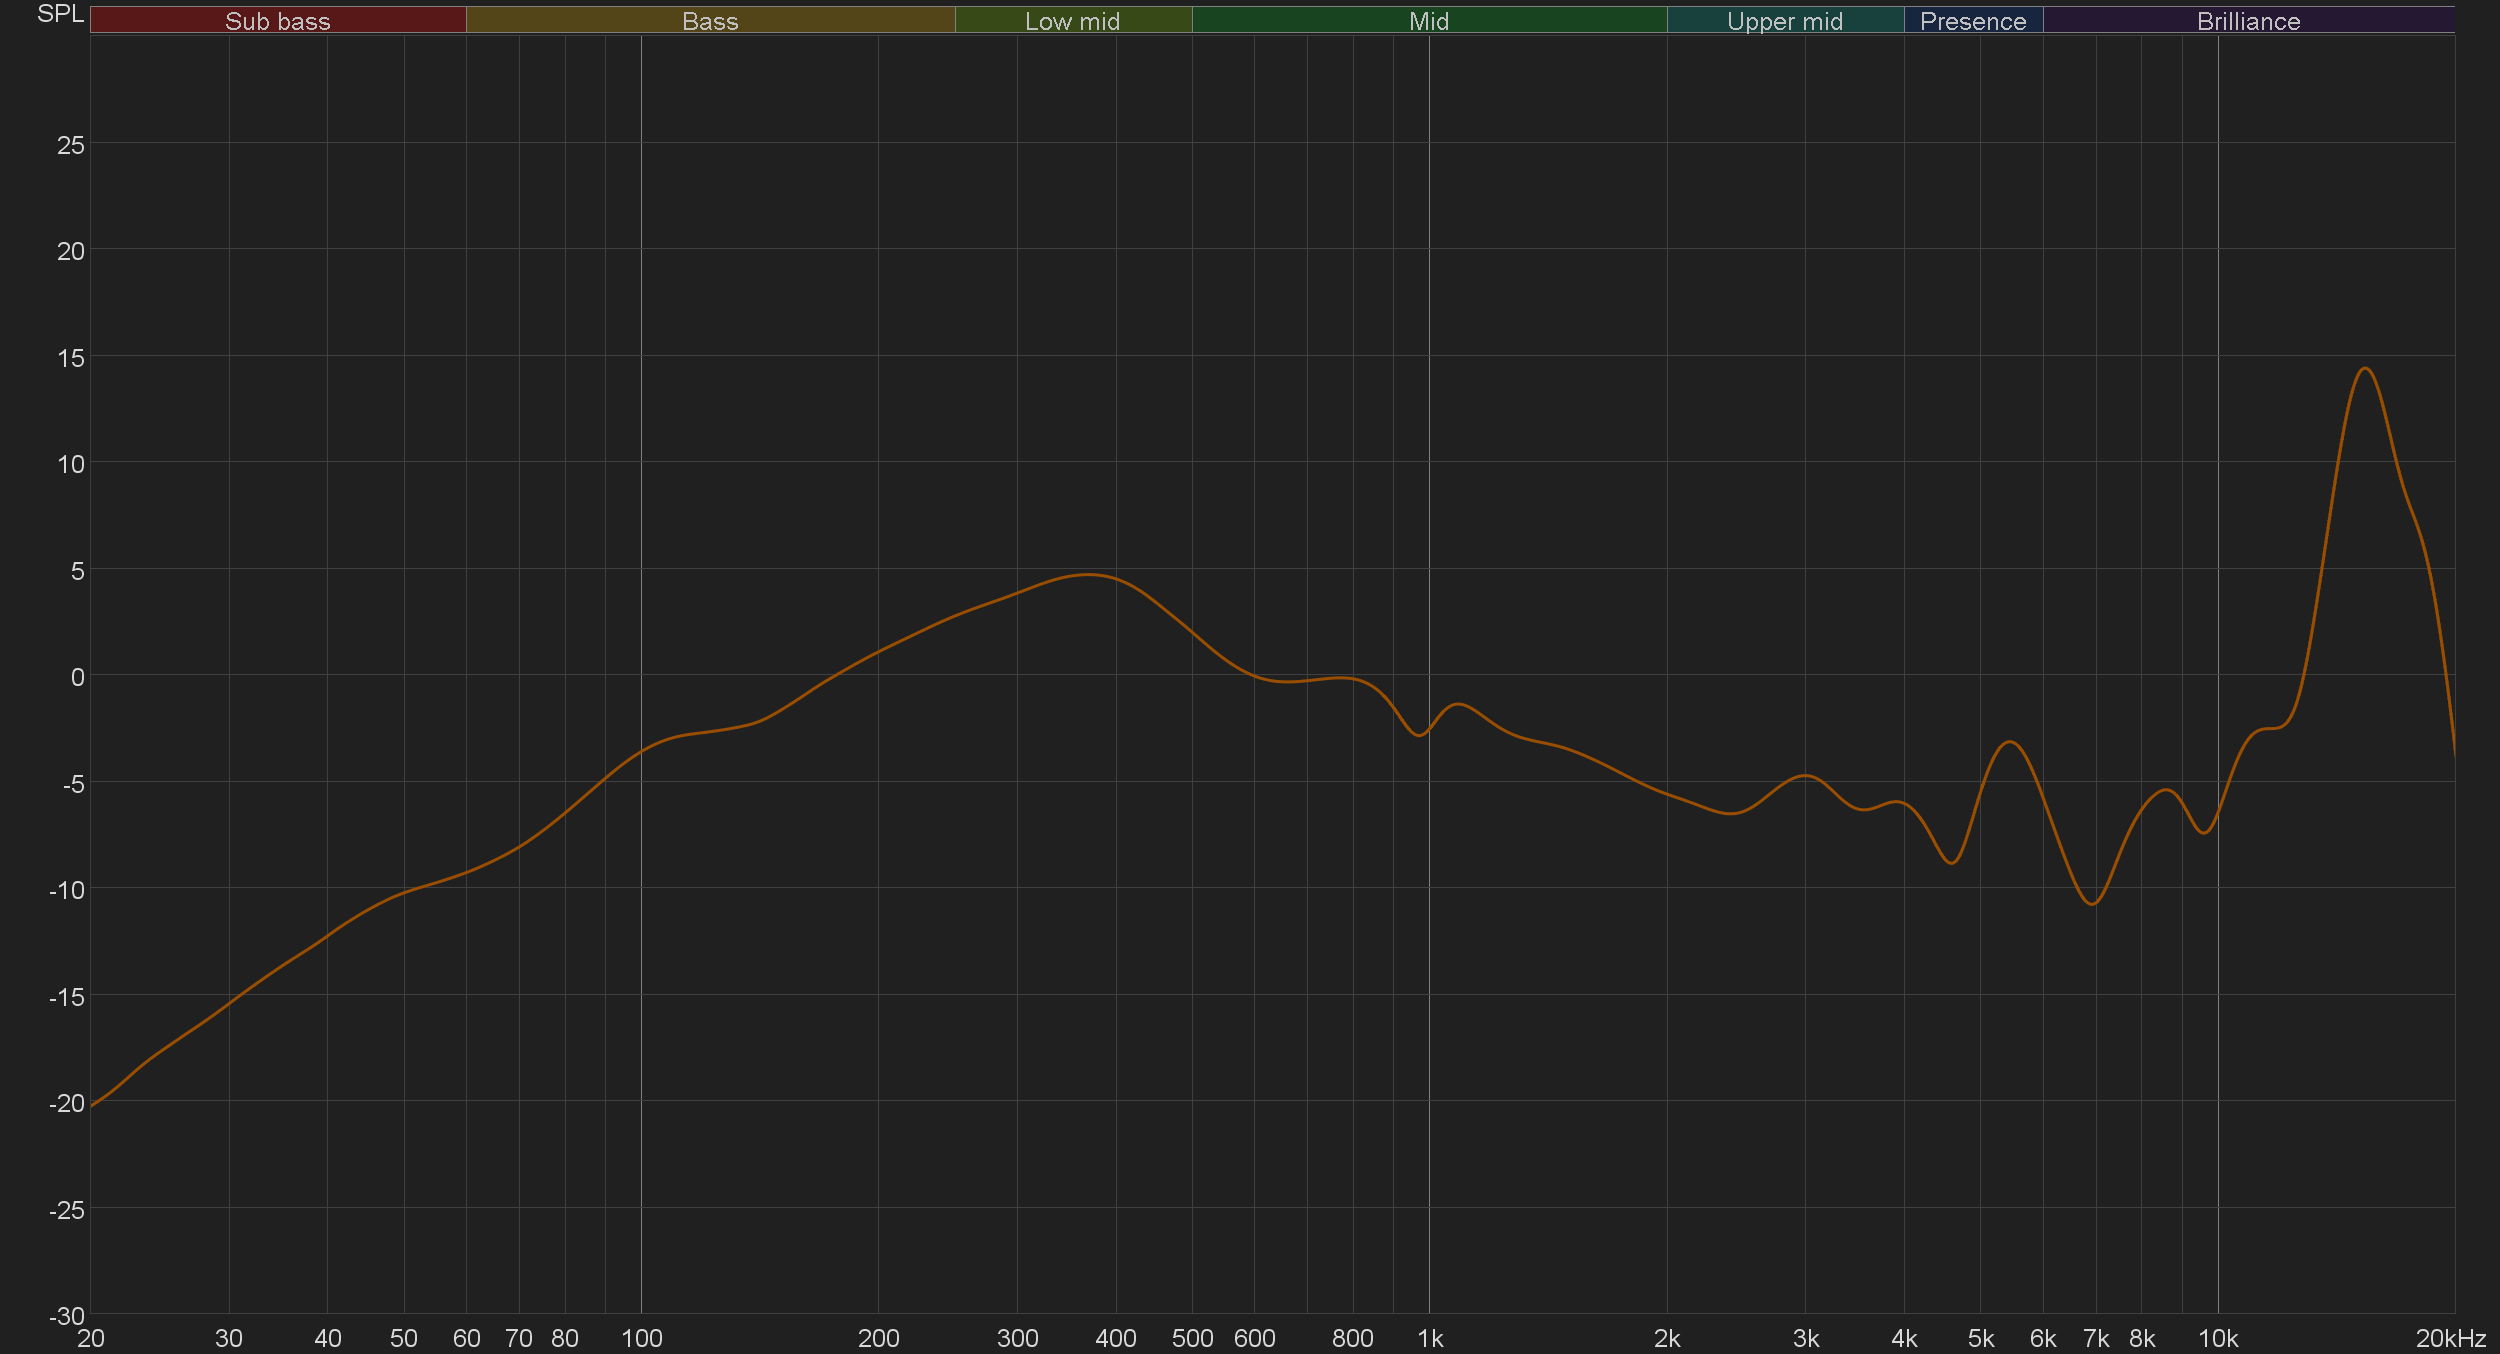Viewport: 2500px width, 1354px height.
Task: Click the SPL axis label
Action: pyautogui.click(x=60, y=14)
